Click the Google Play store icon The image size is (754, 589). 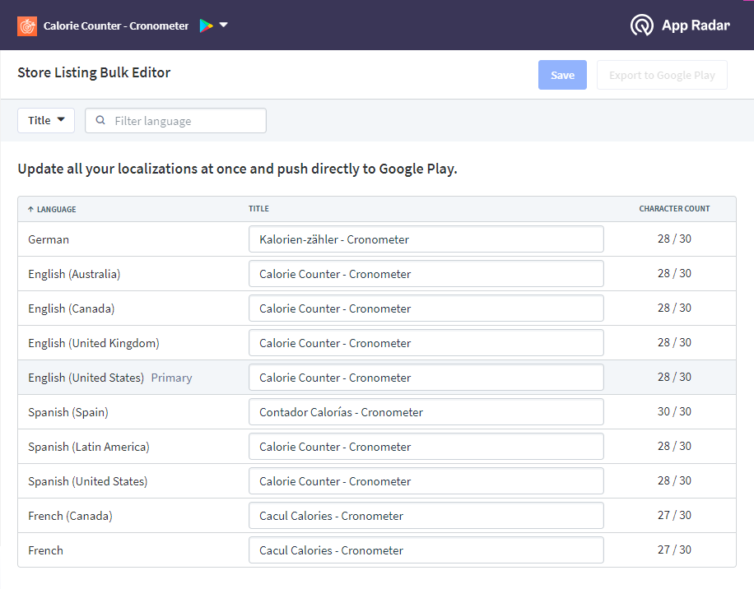pyautogui.click(x=206, y=25)
